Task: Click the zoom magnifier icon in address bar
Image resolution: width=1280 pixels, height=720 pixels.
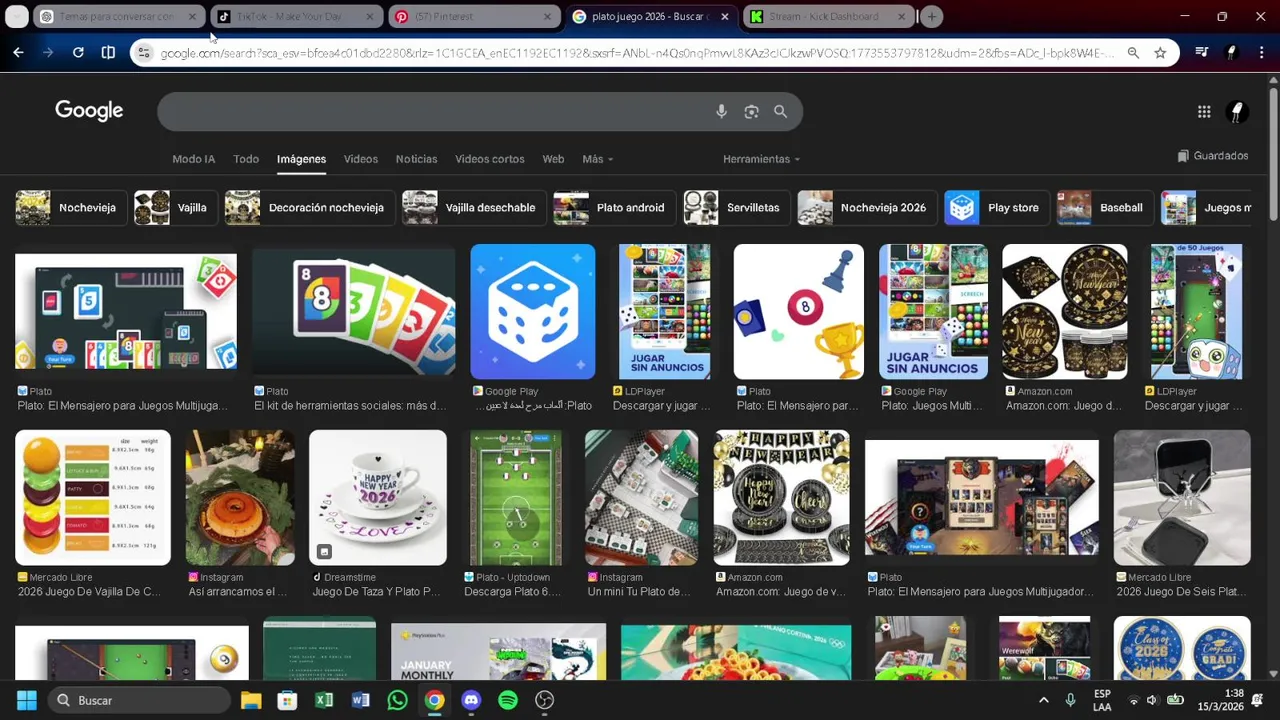Action: click(1133, 53)
